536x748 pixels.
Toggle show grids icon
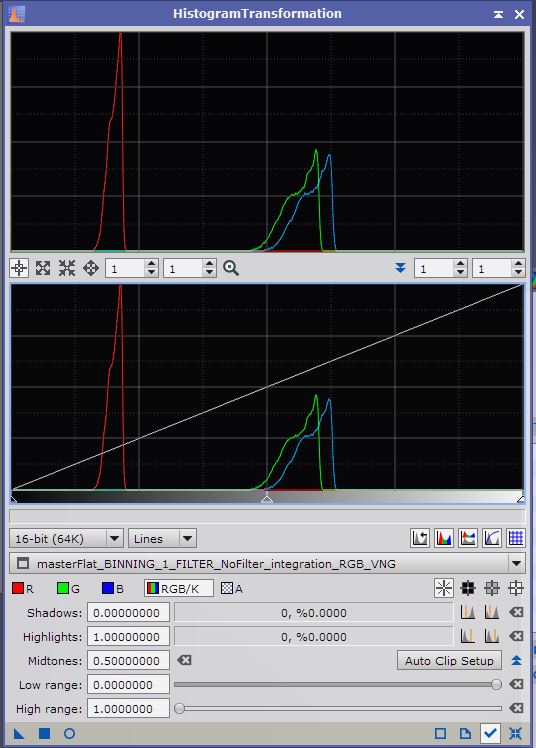click(x=516, y=539)
